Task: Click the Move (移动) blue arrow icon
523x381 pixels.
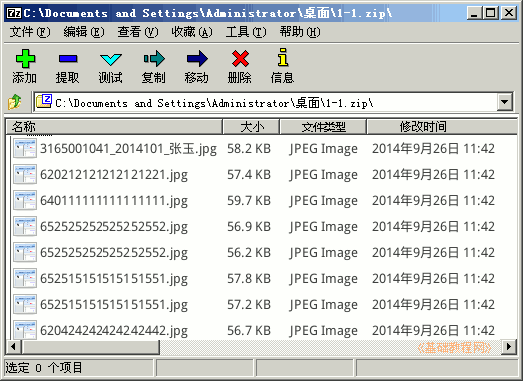Action: [x=197, y=59]
